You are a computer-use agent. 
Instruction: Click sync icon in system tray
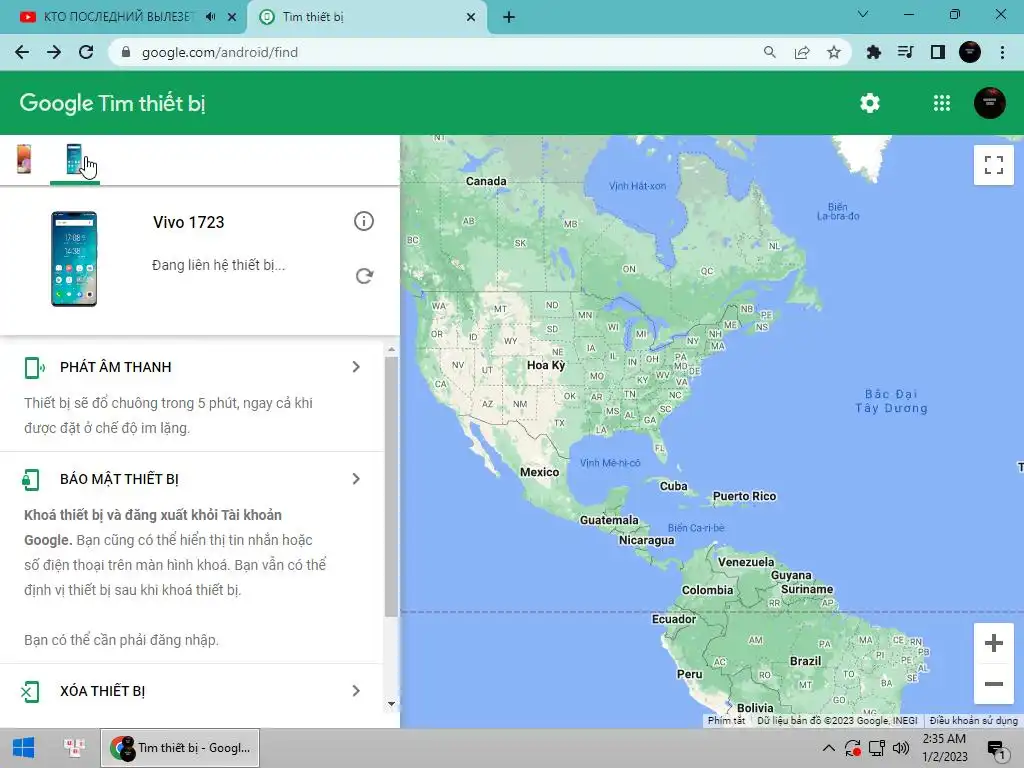[852, 748]
